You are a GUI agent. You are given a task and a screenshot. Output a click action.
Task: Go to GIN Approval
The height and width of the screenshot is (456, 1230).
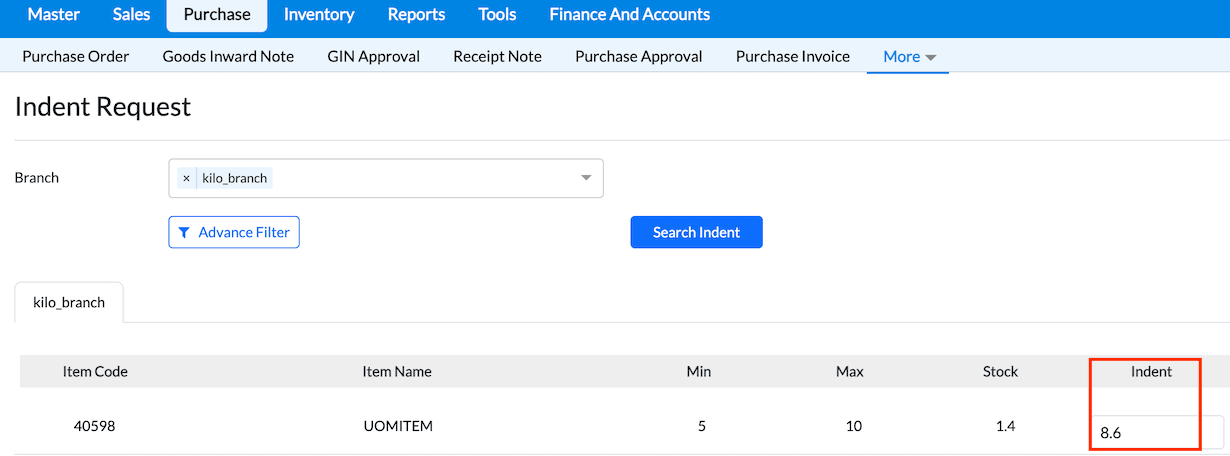[373, 56]
